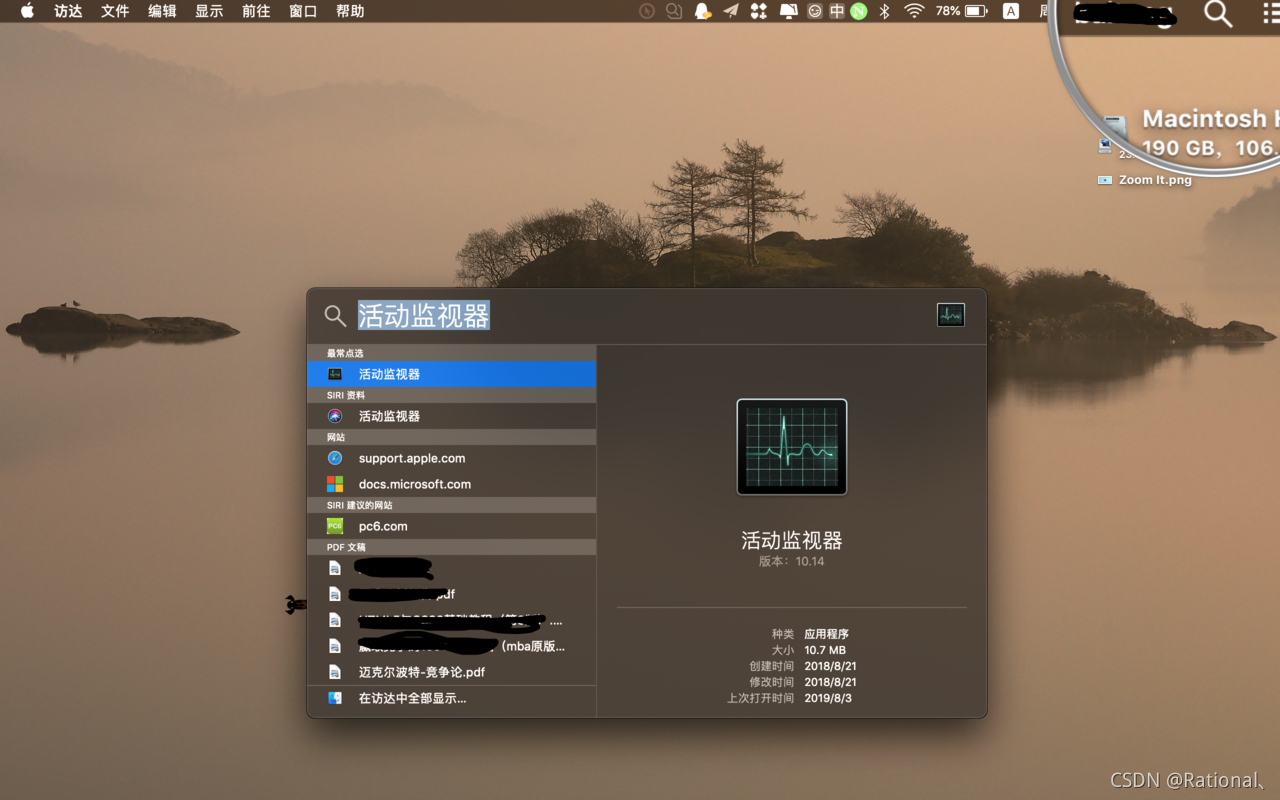
Task: Click the 中 input method icon
Action: [837, 11]
